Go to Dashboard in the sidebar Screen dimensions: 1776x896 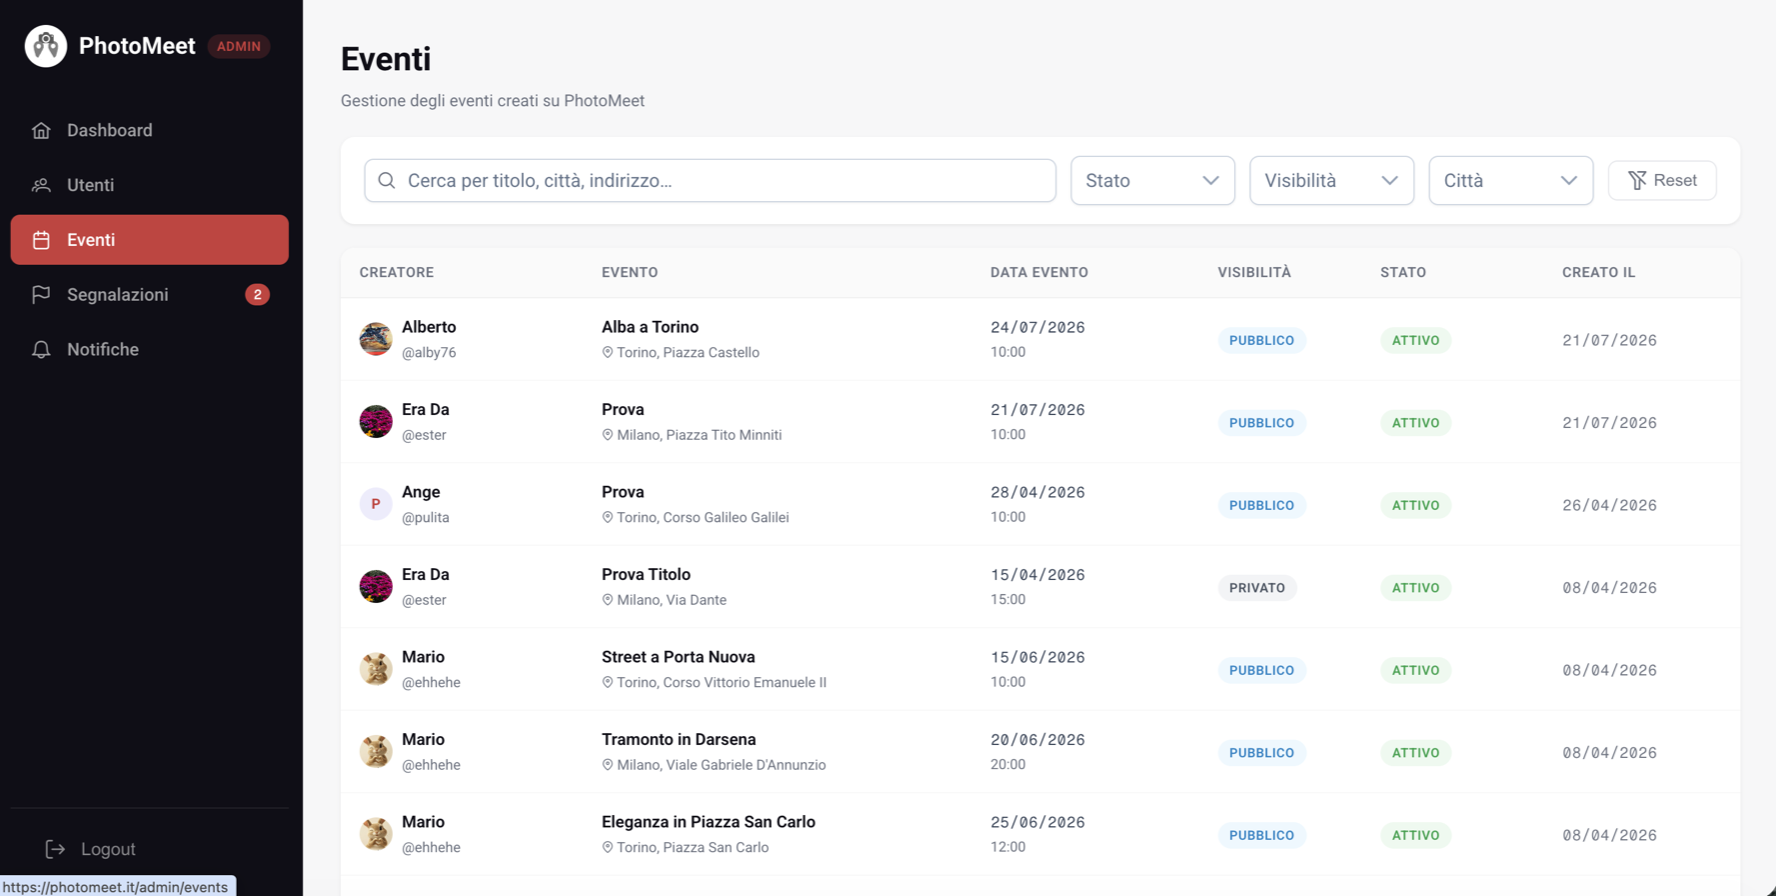150,130
